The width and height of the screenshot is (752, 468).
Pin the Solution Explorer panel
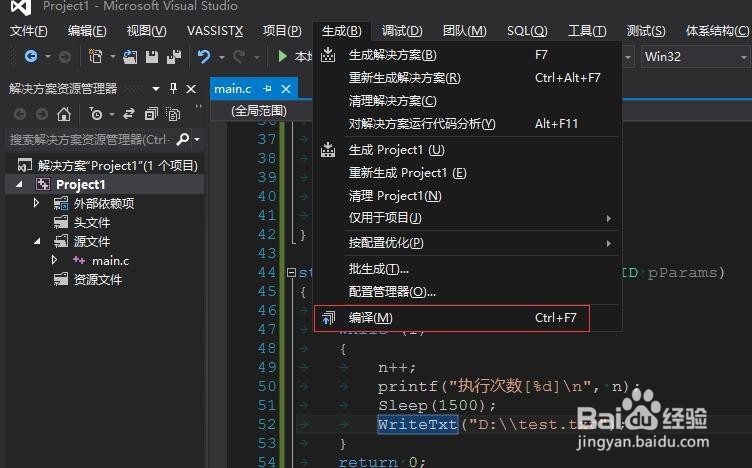pos(174,88)
